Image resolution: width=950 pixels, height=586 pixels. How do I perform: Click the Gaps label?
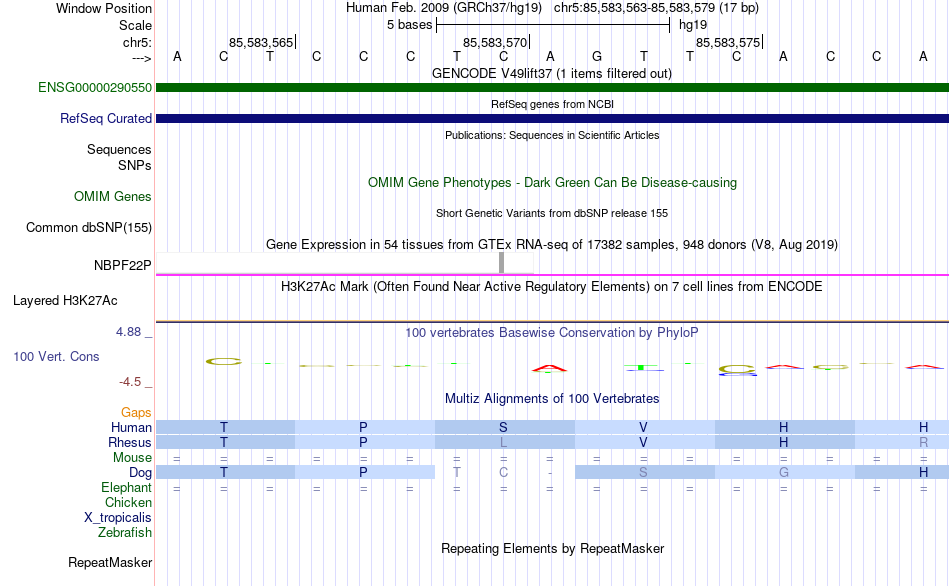coord(136,412)
